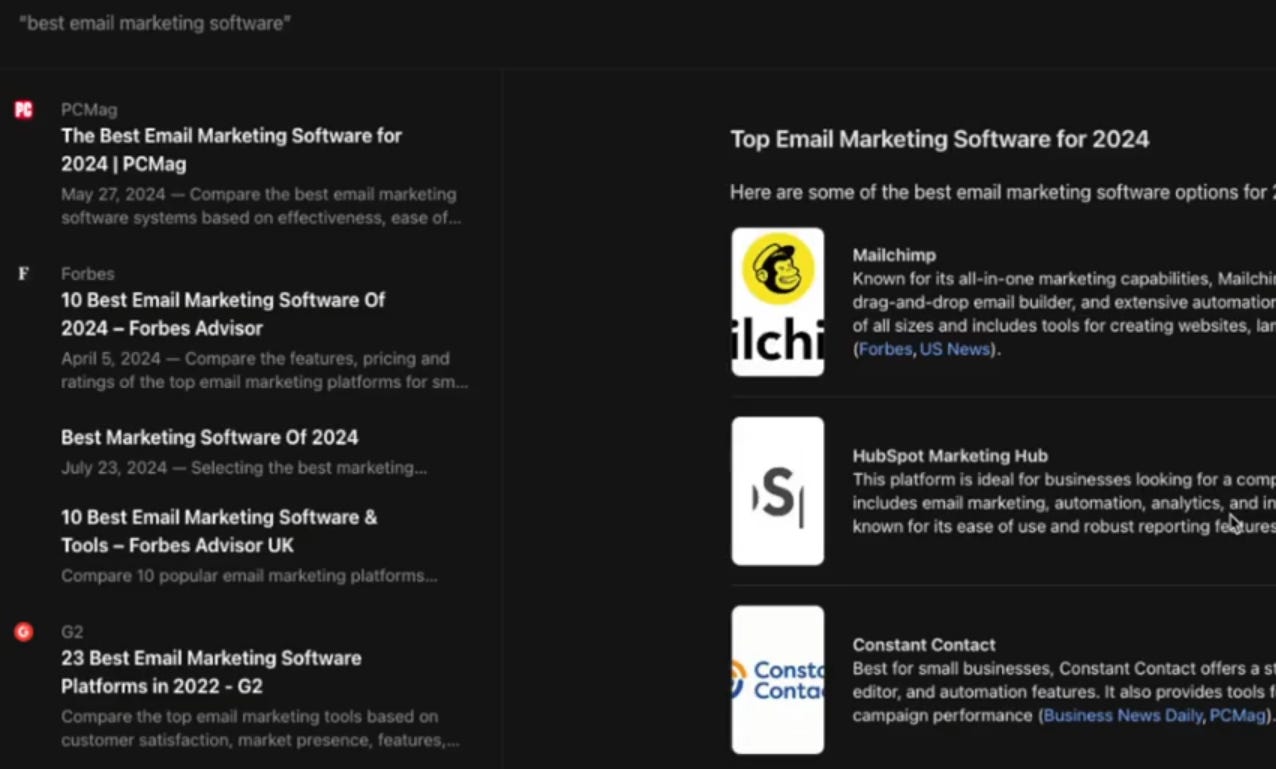Click 'Top Email Marketing Software for 2024' heading
Viewport: 1276px width, 769px height.
pos(940,139)
